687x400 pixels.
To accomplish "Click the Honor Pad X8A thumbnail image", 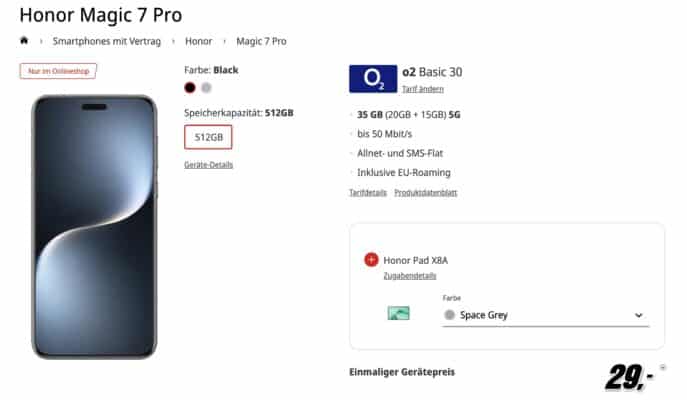I will pyautogui.click(x=399, y=313).
